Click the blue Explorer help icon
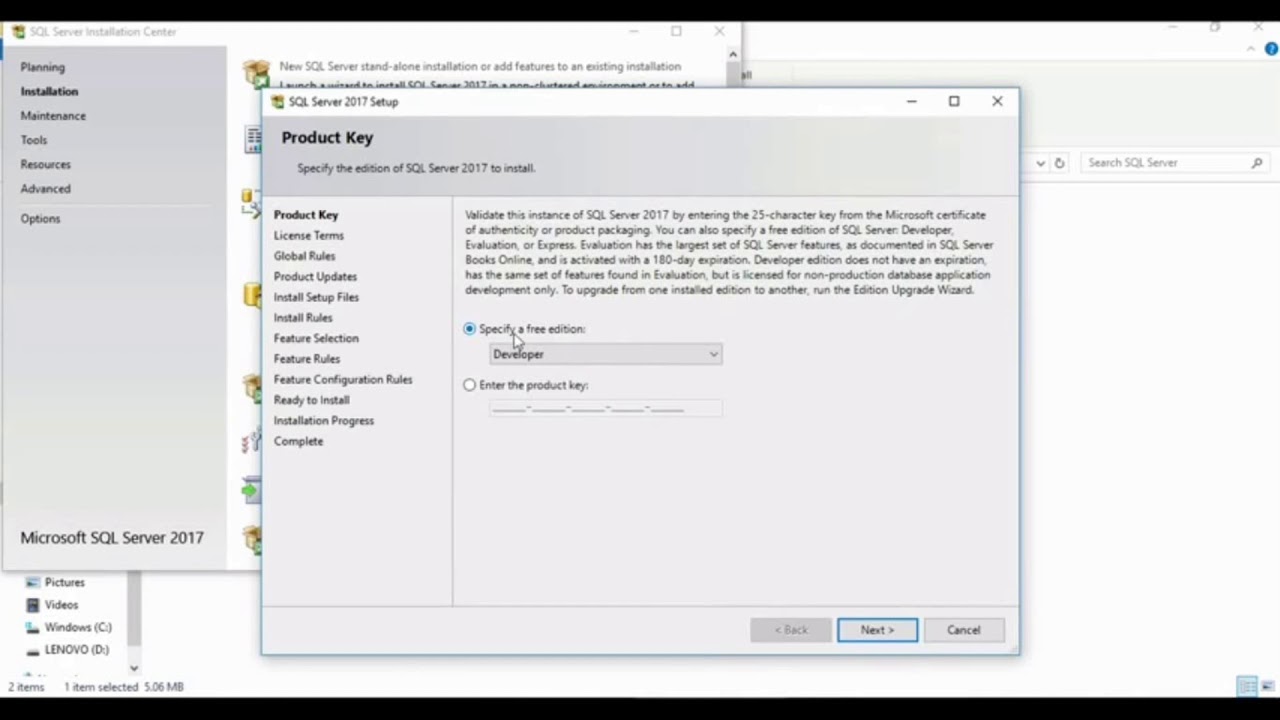This screenshot has height=720, width=1280. 1272,49
